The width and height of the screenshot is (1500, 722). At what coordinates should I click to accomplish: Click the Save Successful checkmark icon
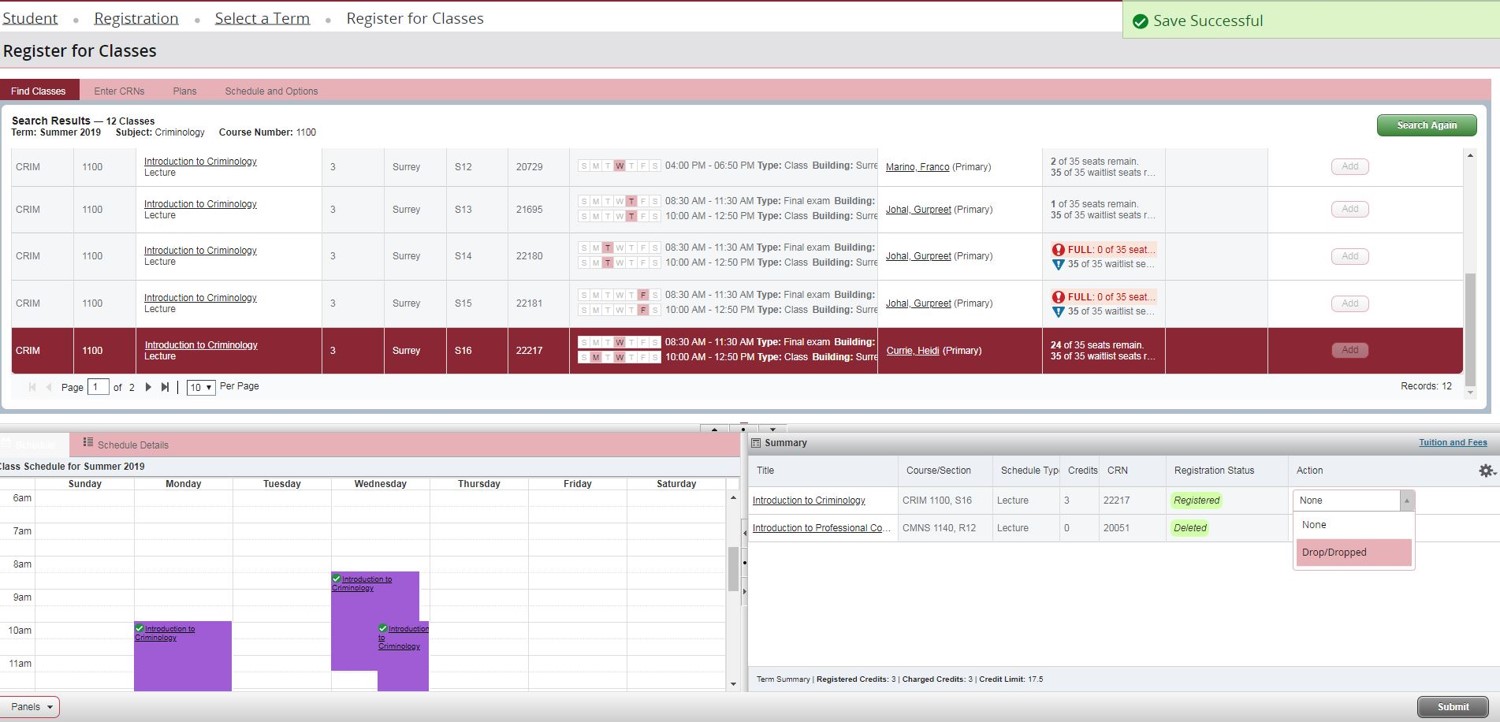(x=1139, y=21)
